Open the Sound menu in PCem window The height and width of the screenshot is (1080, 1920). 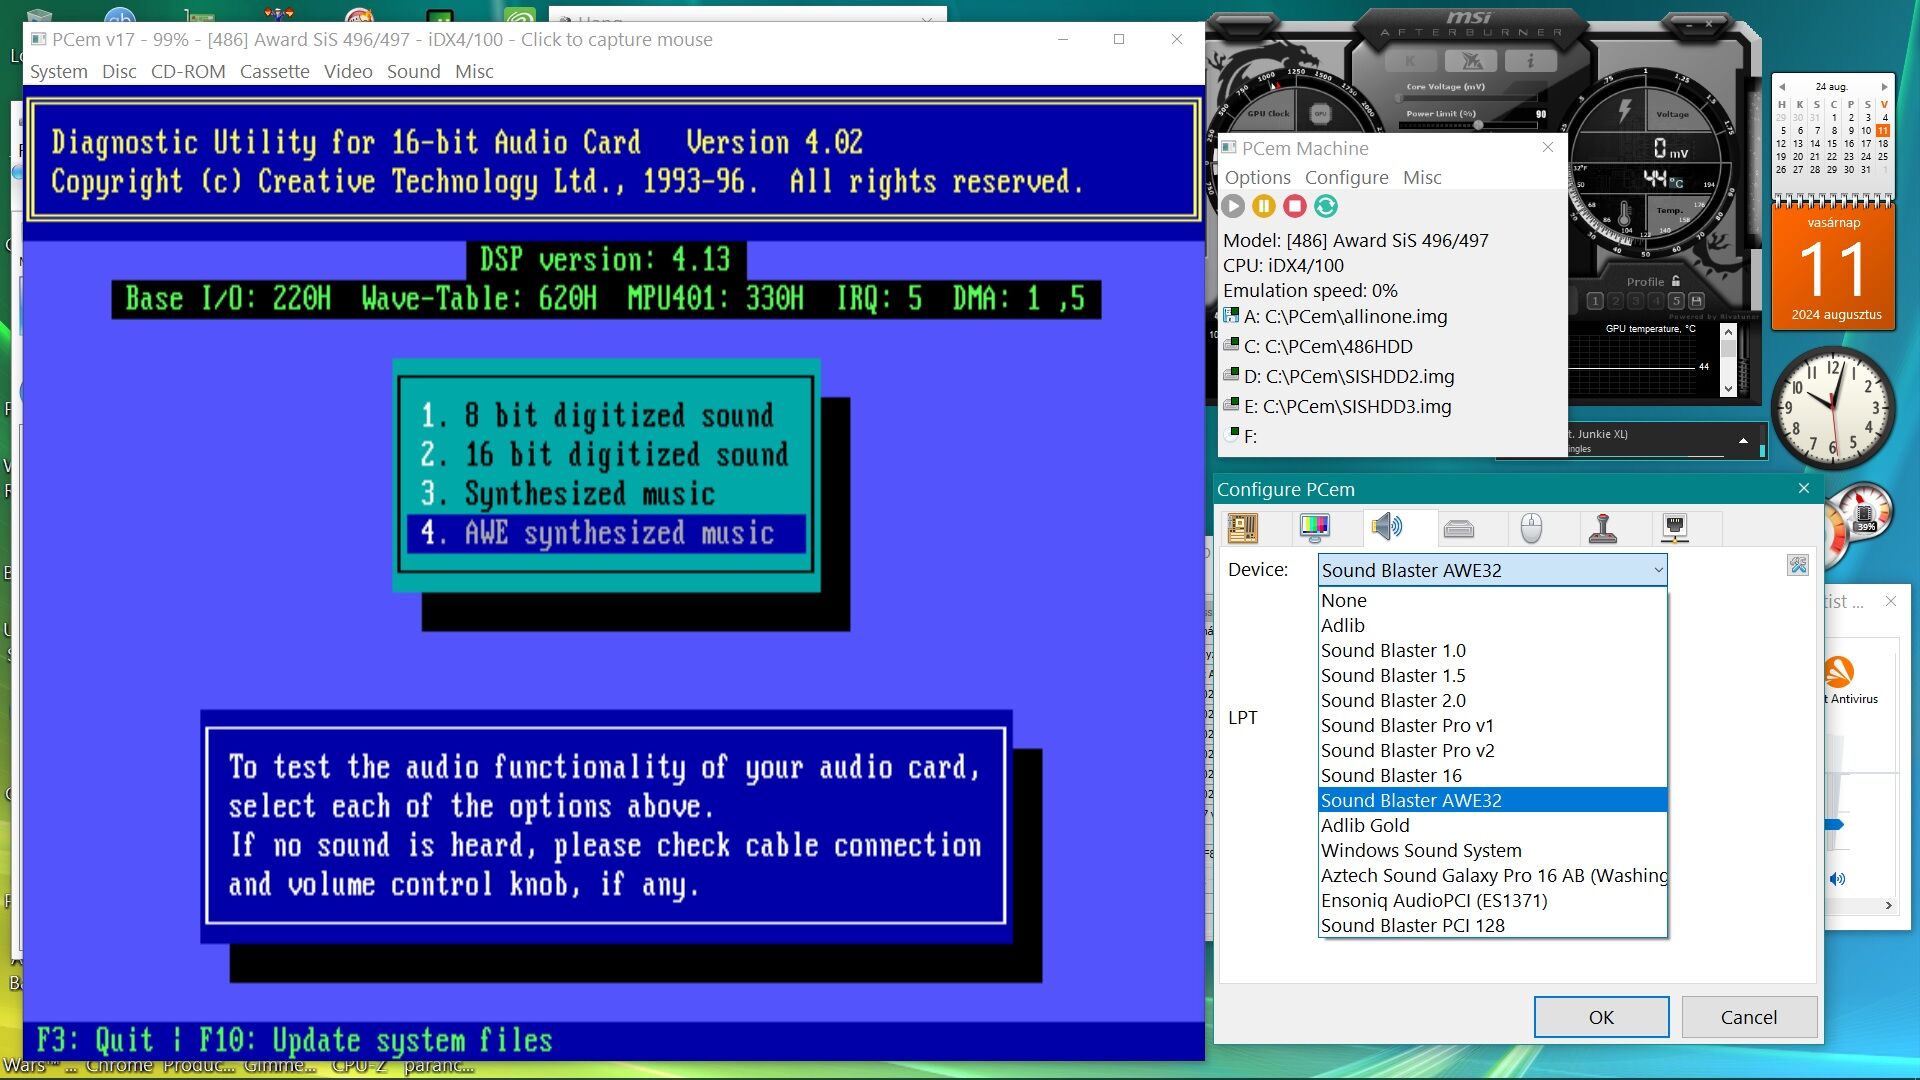tap(413, 71)
